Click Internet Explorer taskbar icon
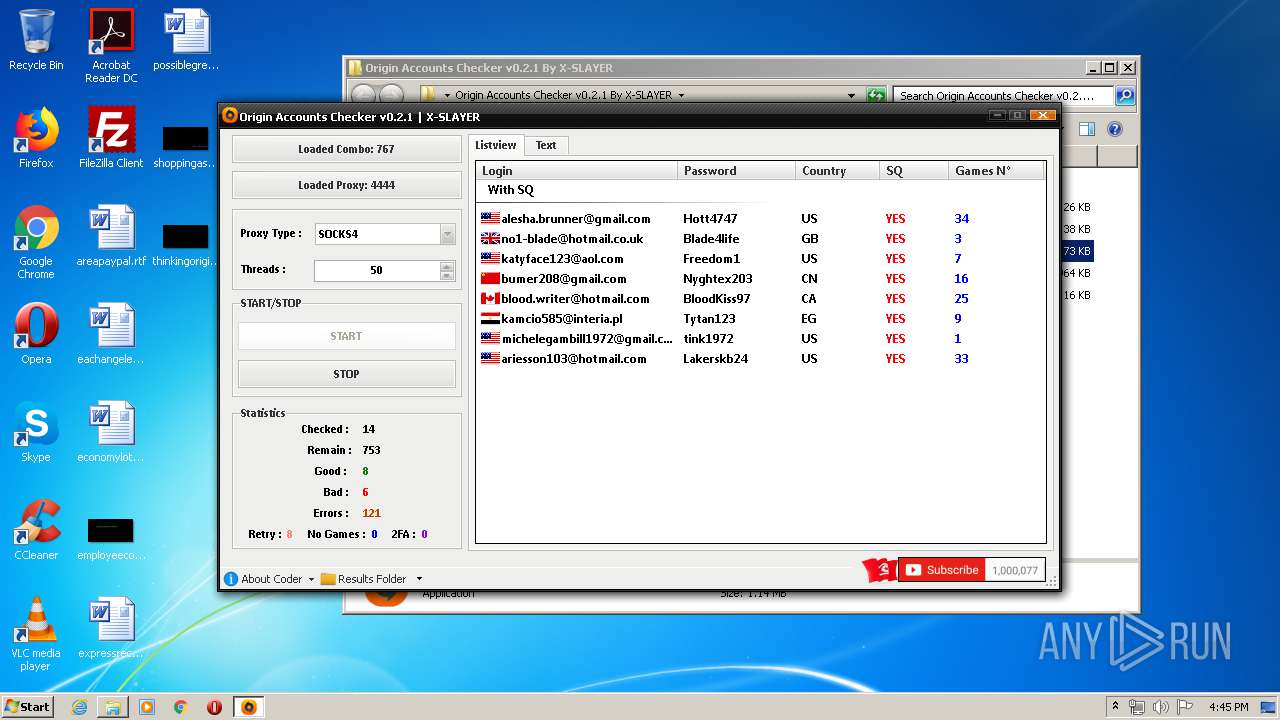 pyautogui.click(x=79, y=707)
